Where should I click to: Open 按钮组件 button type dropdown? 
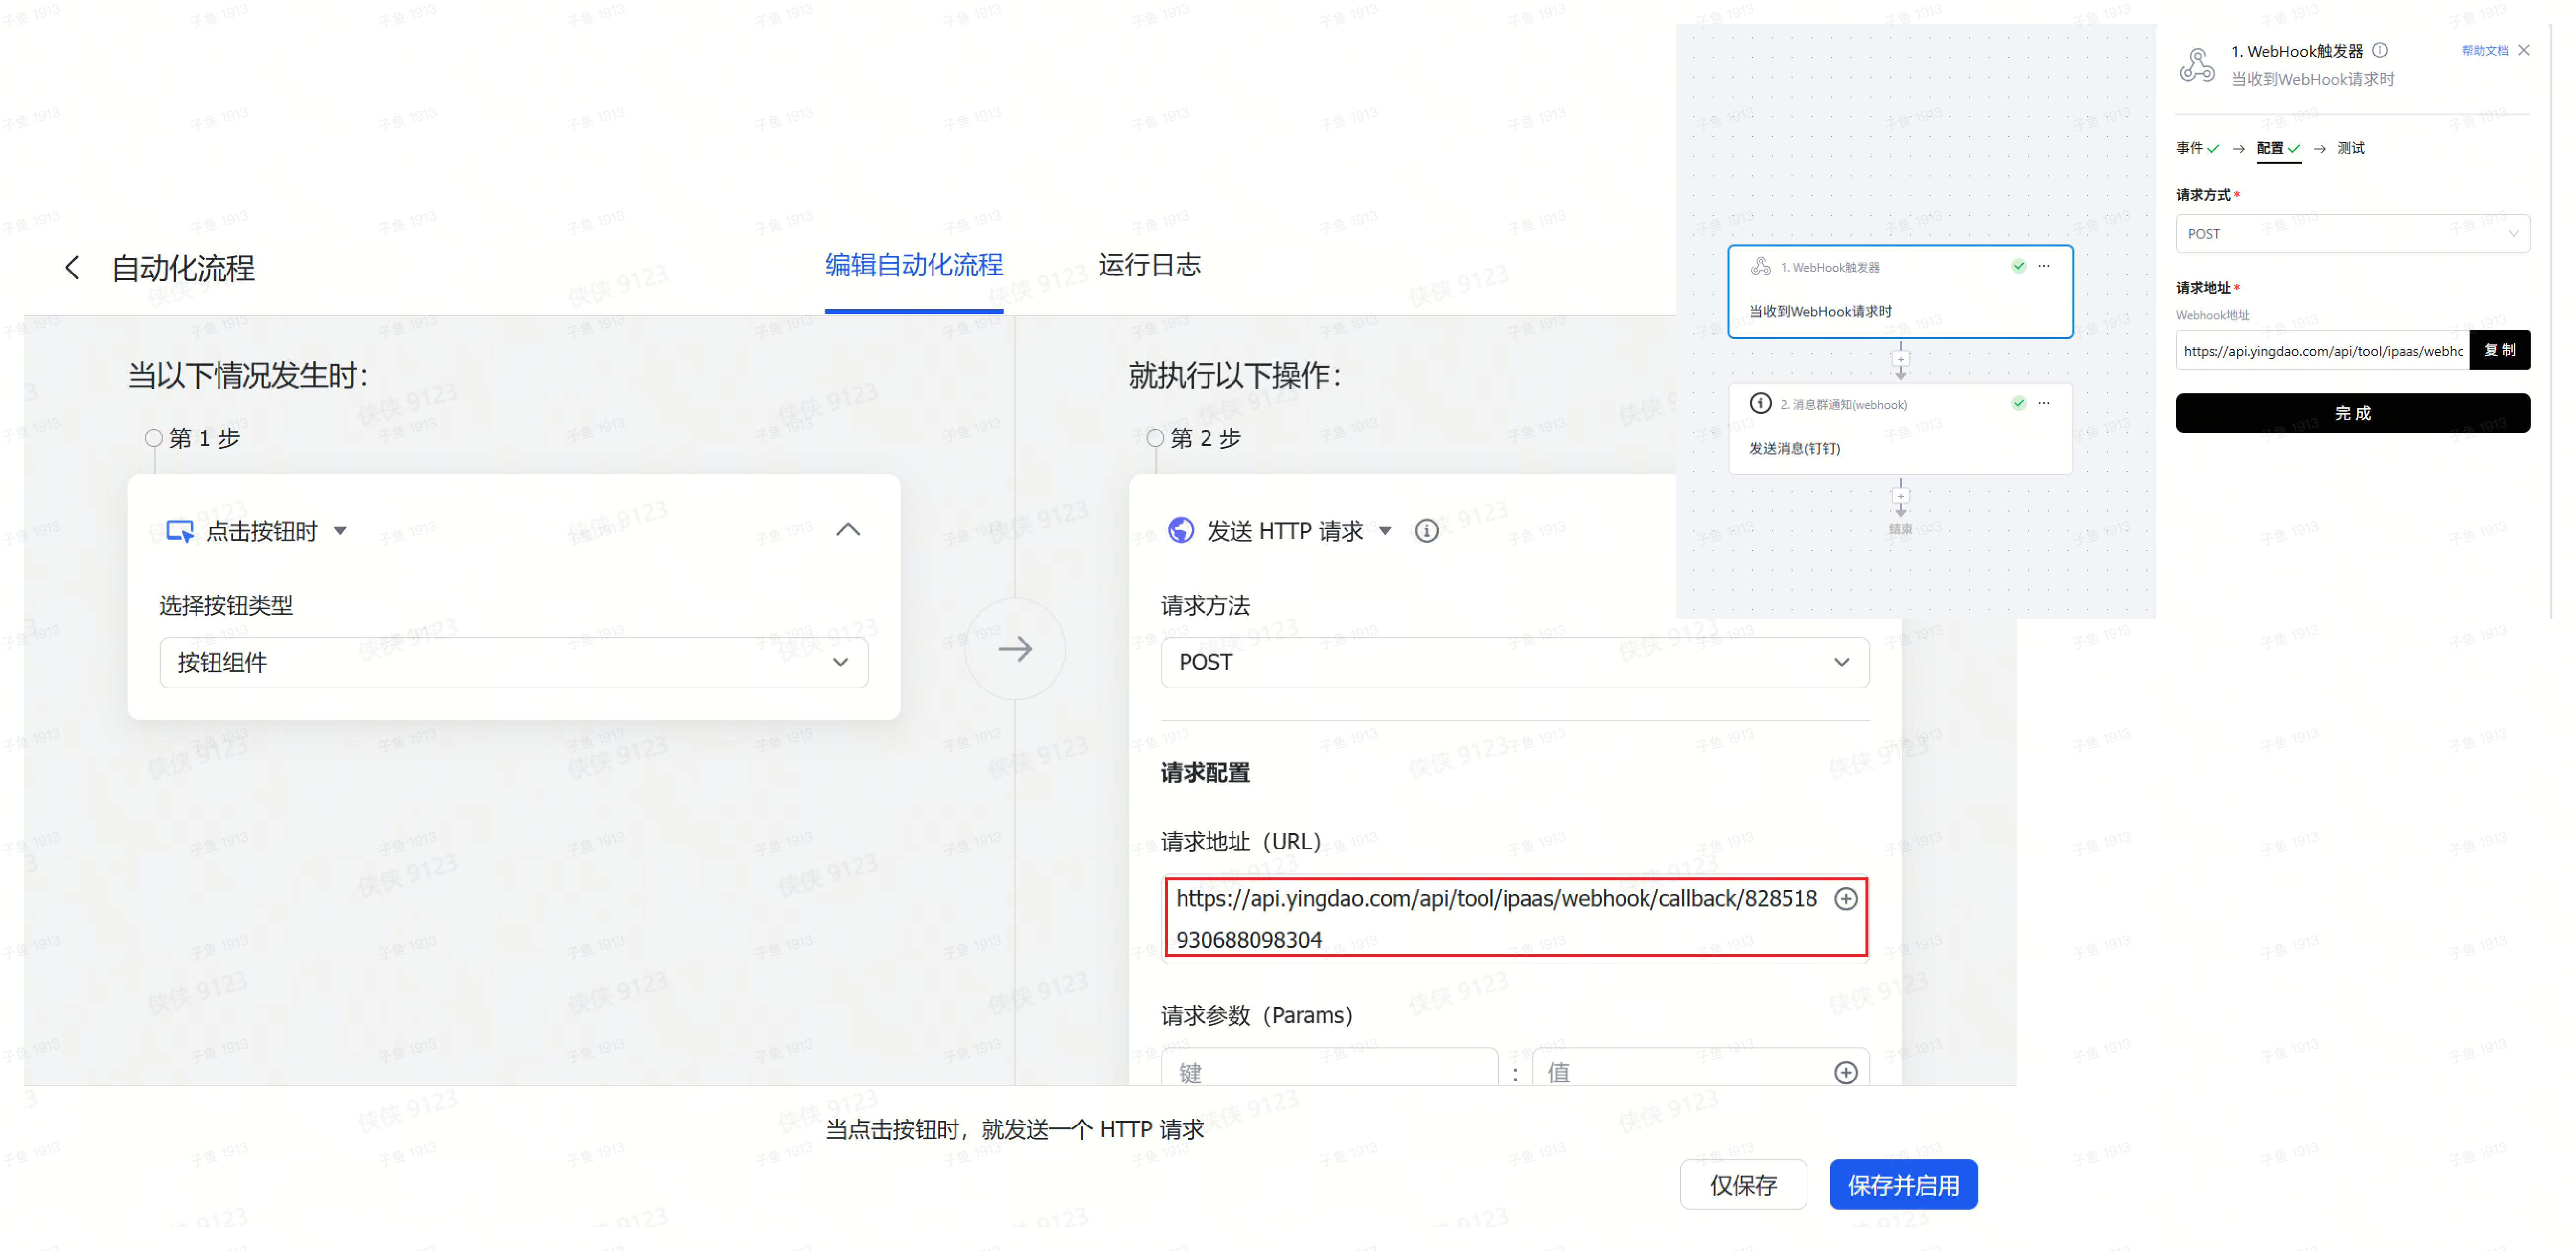(x=513, y=662)
